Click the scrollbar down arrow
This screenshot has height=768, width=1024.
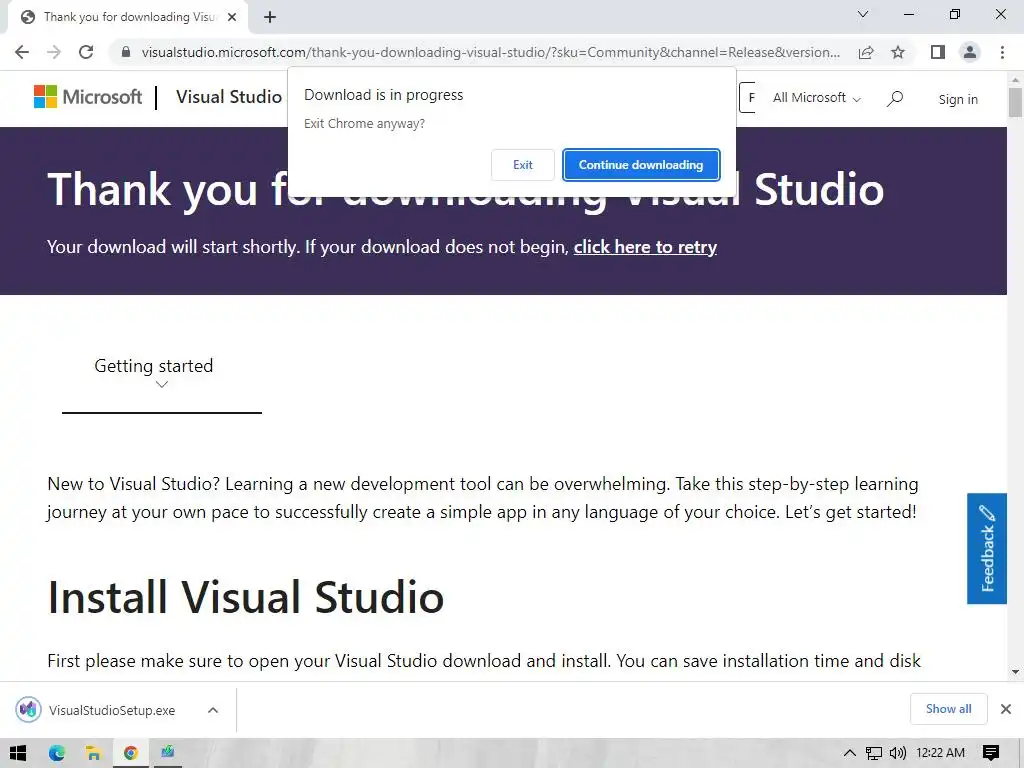1015,671
